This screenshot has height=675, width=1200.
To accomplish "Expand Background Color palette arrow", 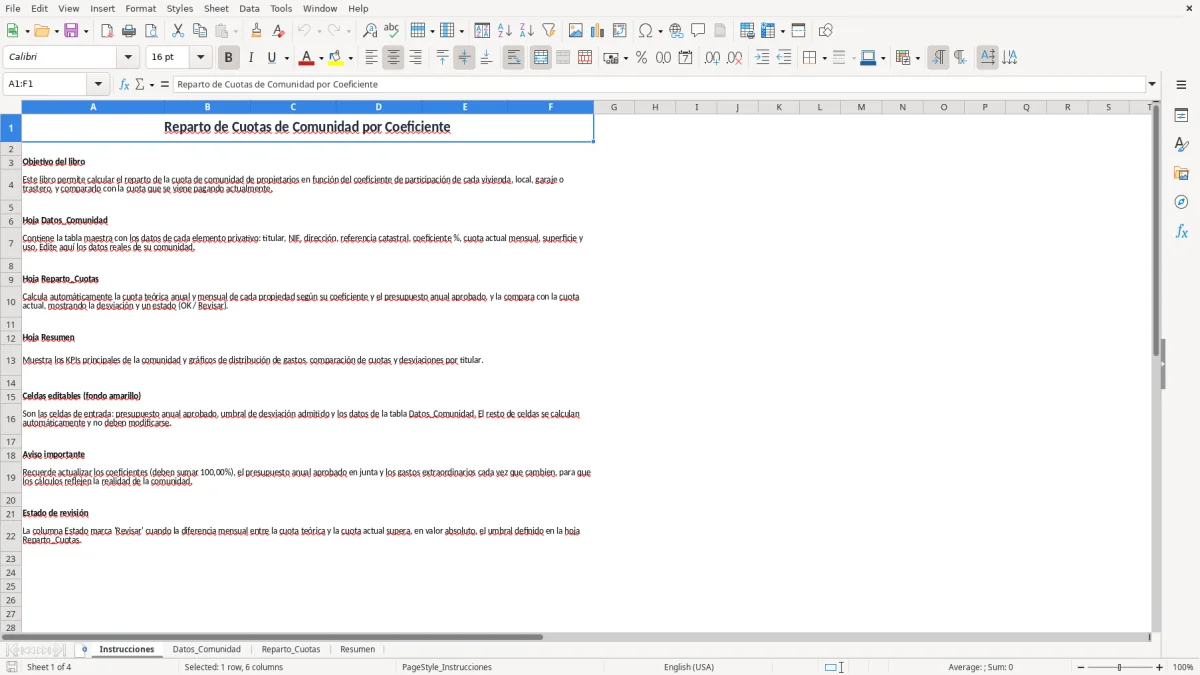I will click(x=350, y=58).
